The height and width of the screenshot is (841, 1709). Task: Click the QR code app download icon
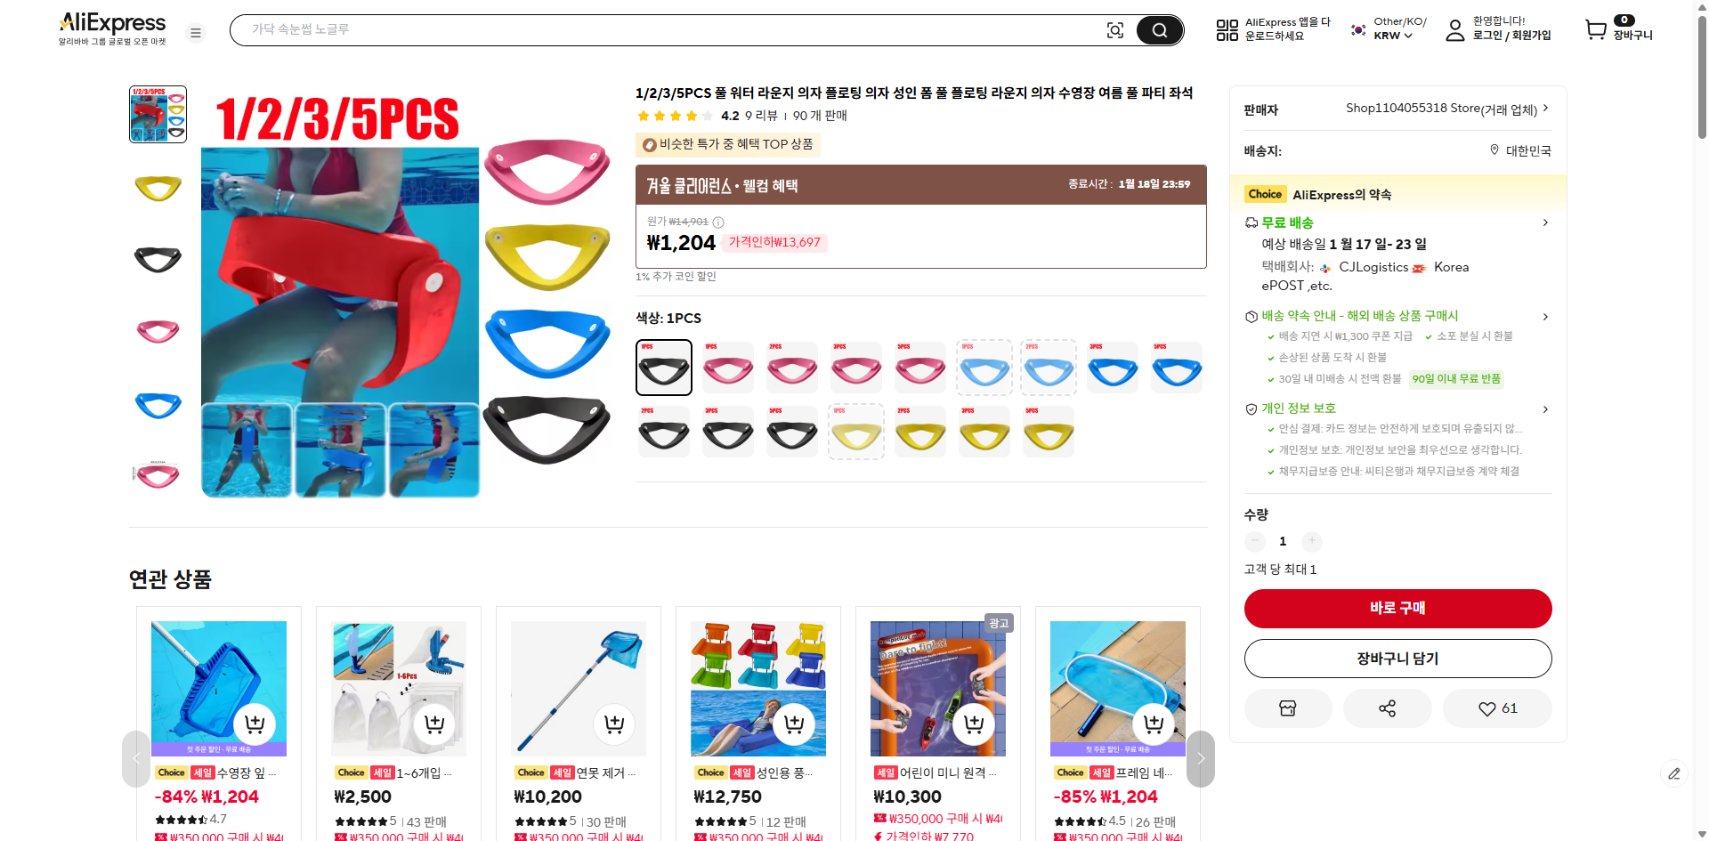click(x=1226, y=30)
